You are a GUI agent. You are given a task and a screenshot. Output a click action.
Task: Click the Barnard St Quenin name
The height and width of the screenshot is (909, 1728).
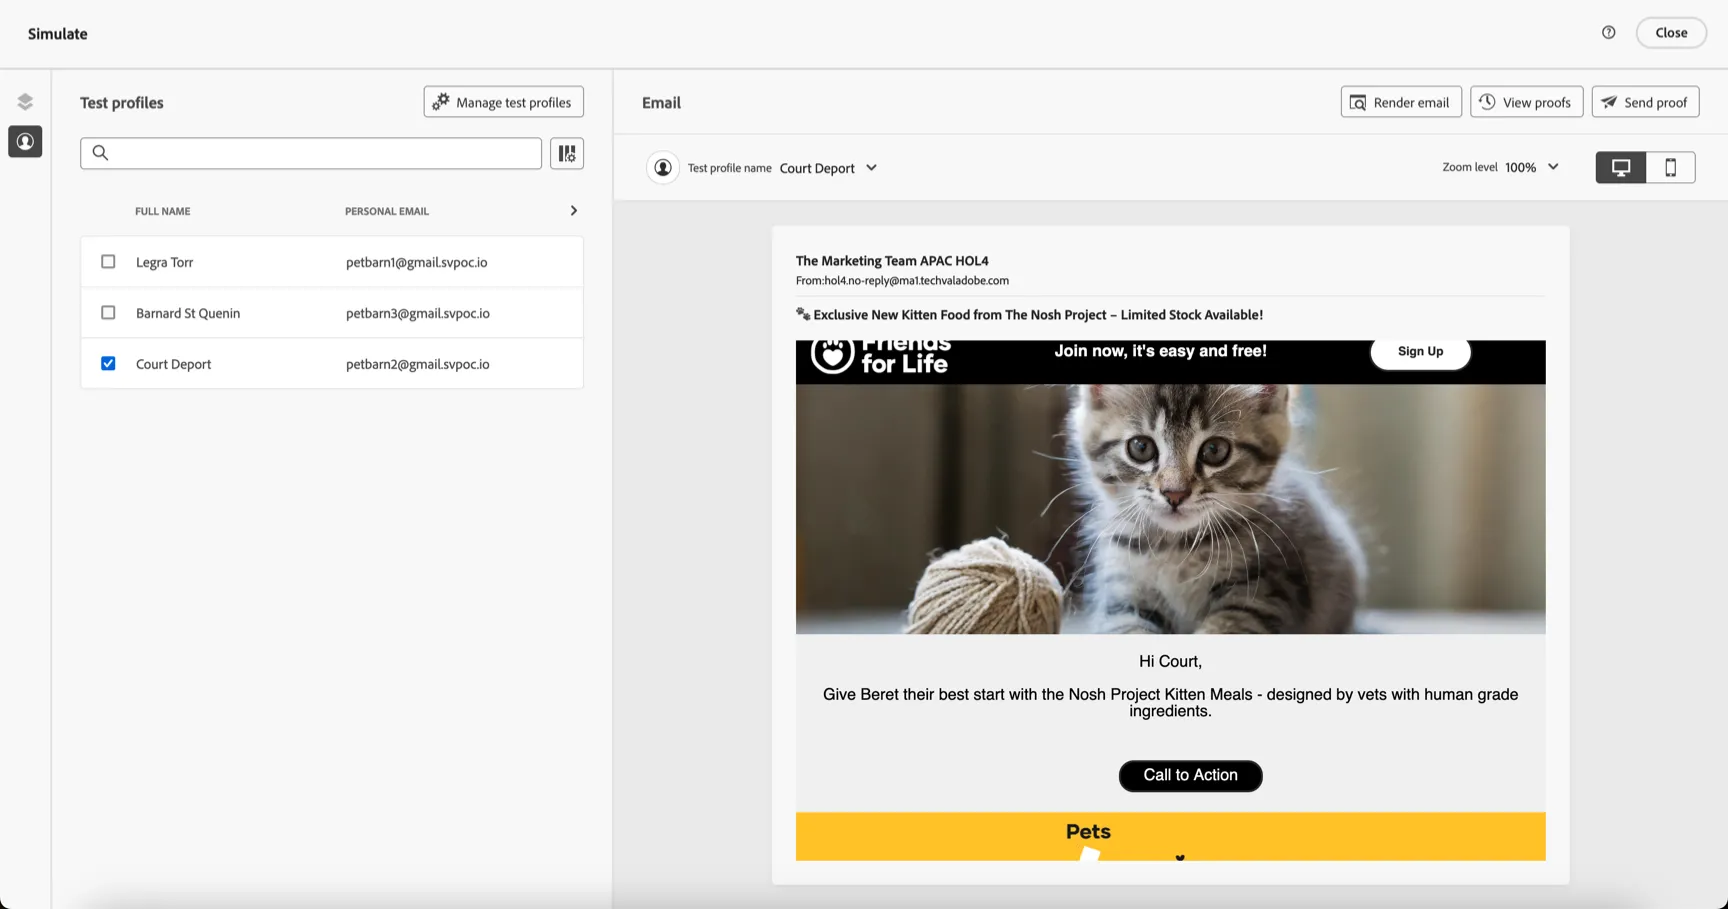[188, 313]
